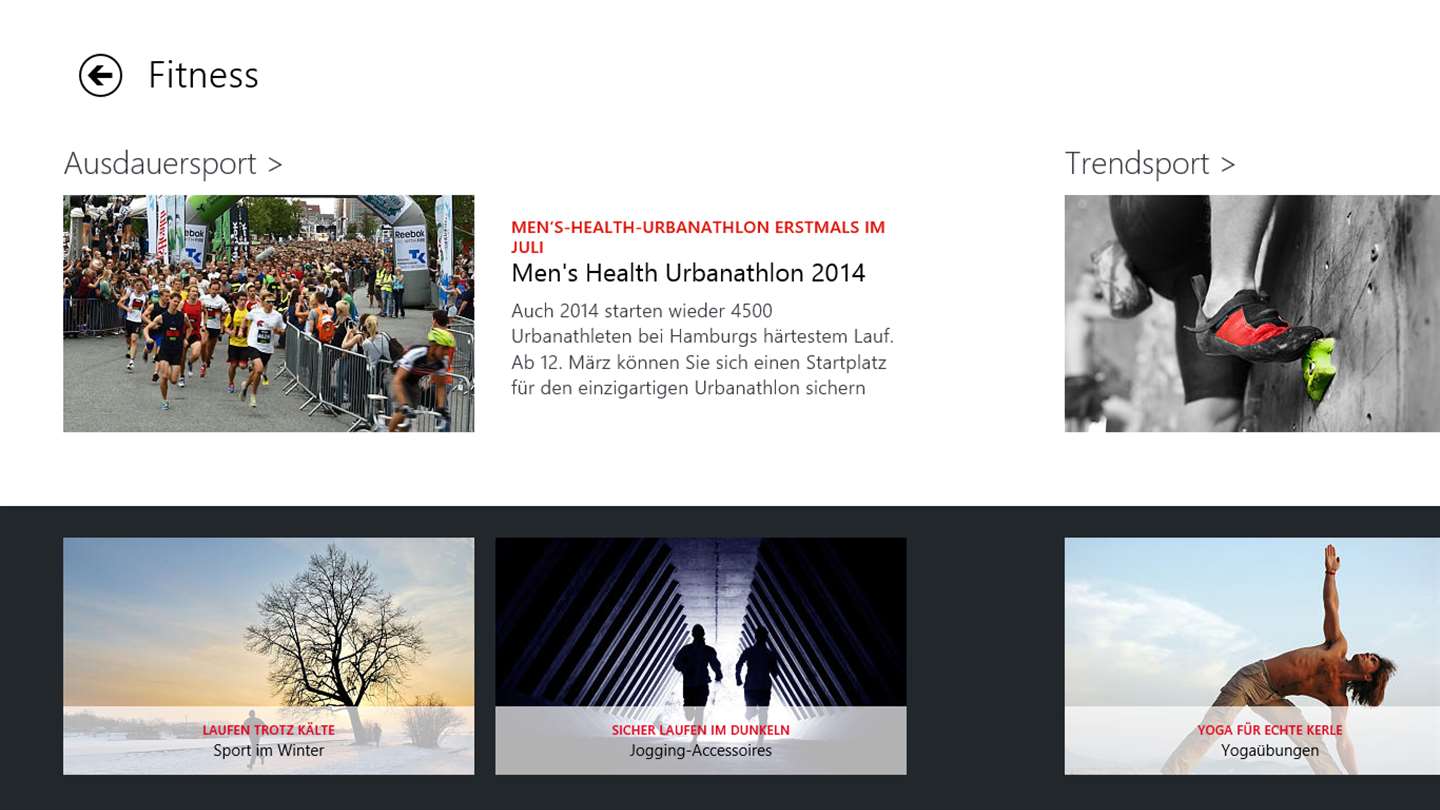The image size is (1440, 810).
Task: Open the climbing shoe Trendsport image
Action: point(1252,313)
